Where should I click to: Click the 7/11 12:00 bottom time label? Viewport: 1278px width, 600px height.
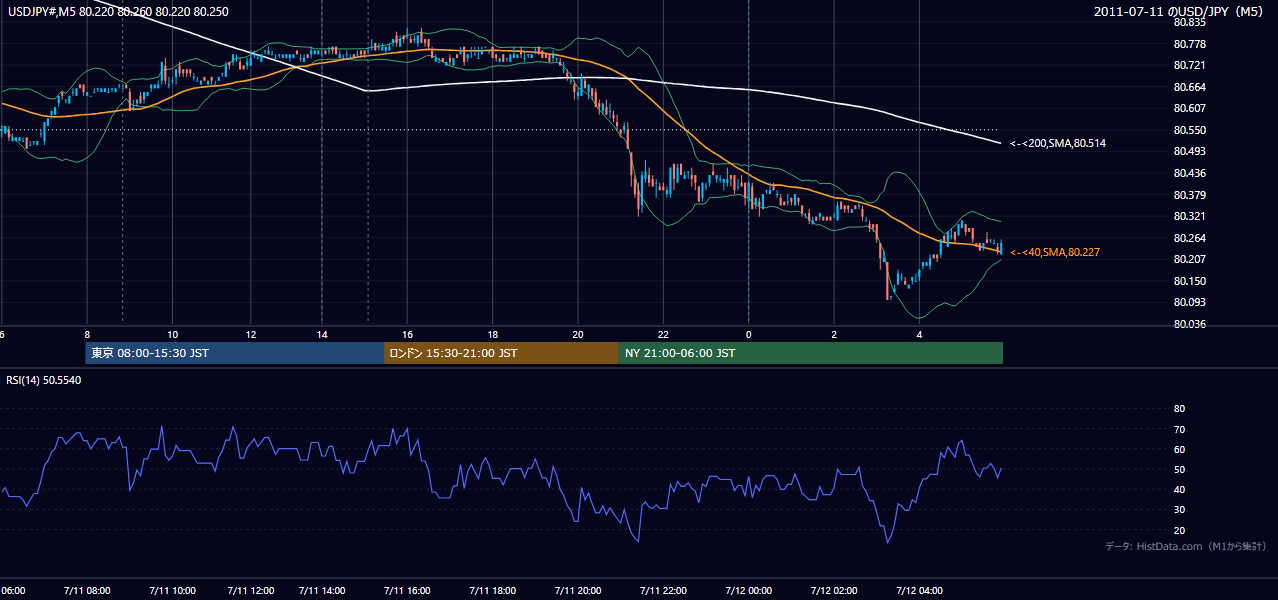(251, 590)
